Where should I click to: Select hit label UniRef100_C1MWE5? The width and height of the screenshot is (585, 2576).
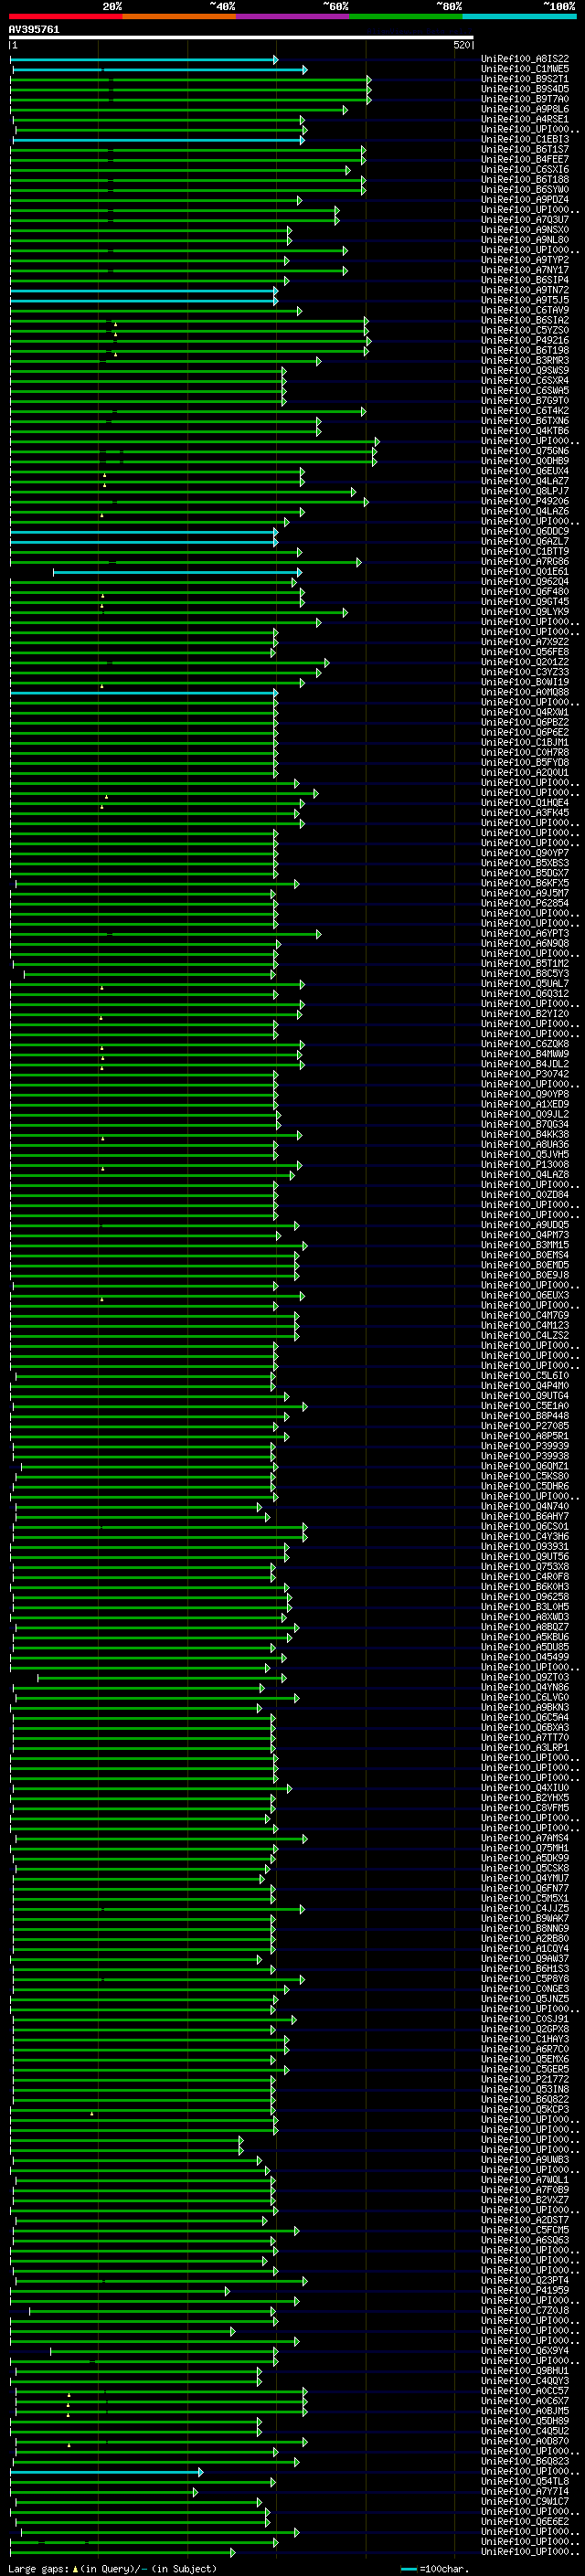[525, 69]
